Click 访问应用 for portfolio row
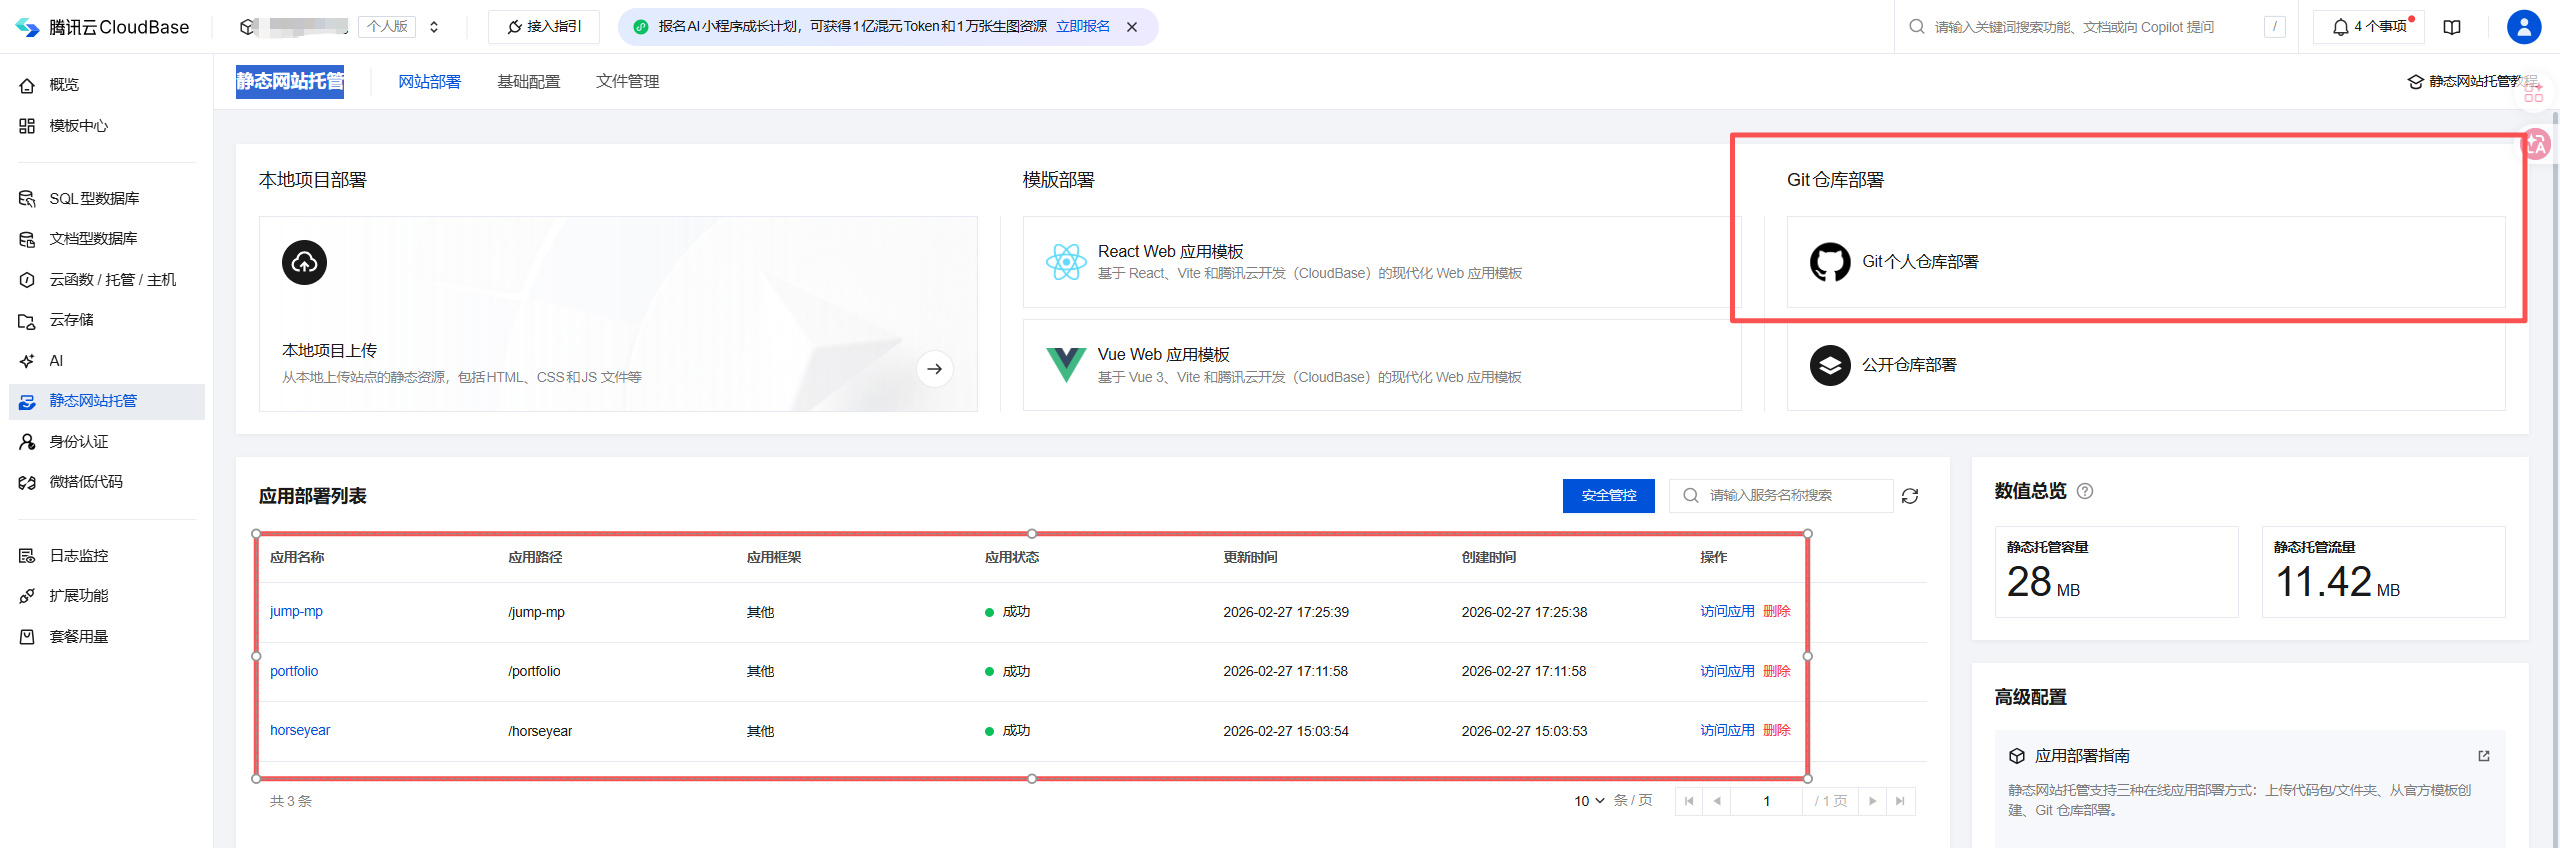The width and height of the screenshot is (2560, 848). [1727, 672]
